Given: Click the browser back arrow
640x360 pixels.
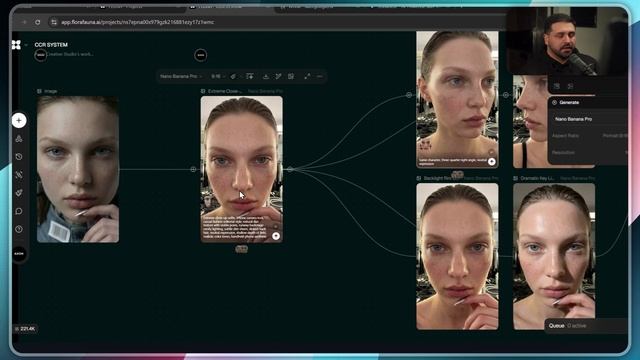Looking at the screenshot, I should point(24,22).
